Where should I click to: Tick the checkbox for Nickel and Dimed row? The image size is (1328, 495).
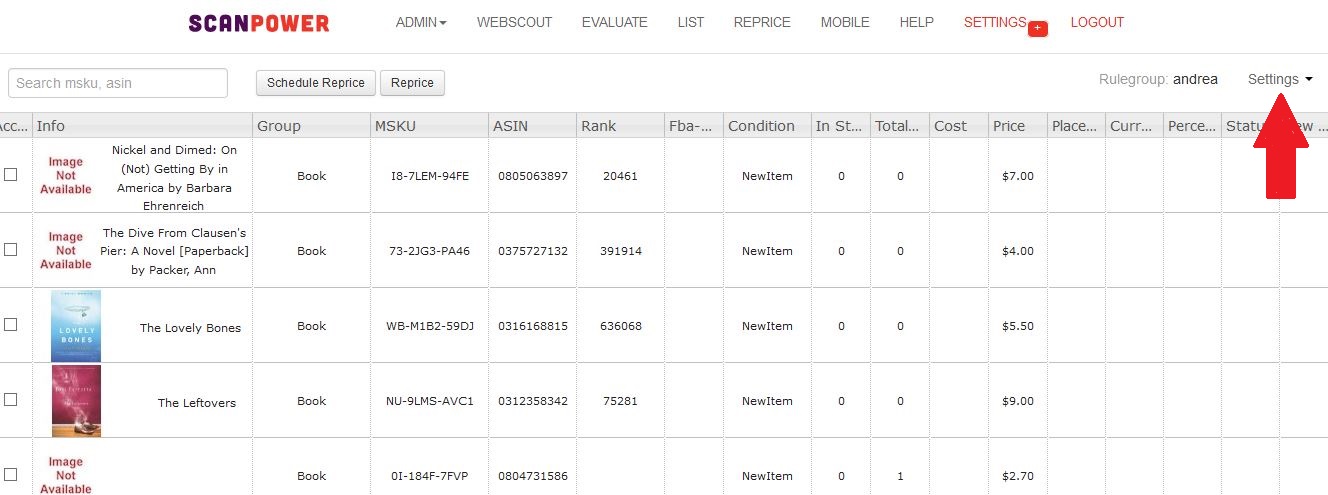11,174
